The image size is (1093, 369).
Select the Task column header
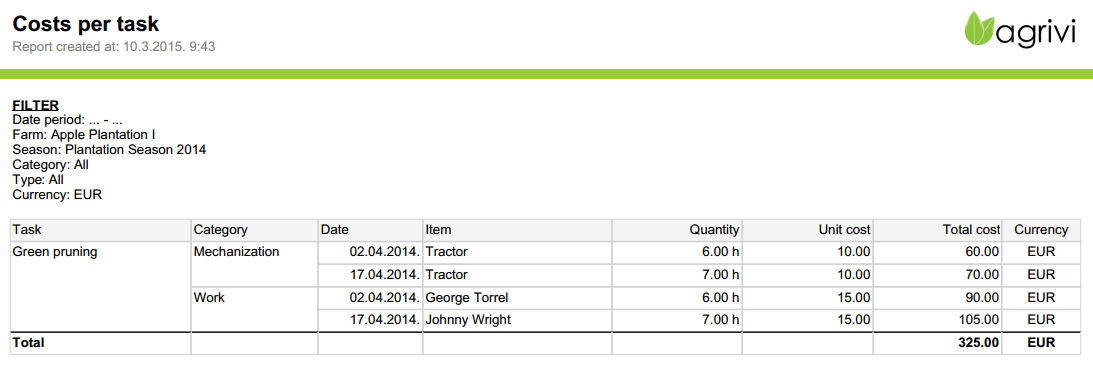(x=101, y=229)
